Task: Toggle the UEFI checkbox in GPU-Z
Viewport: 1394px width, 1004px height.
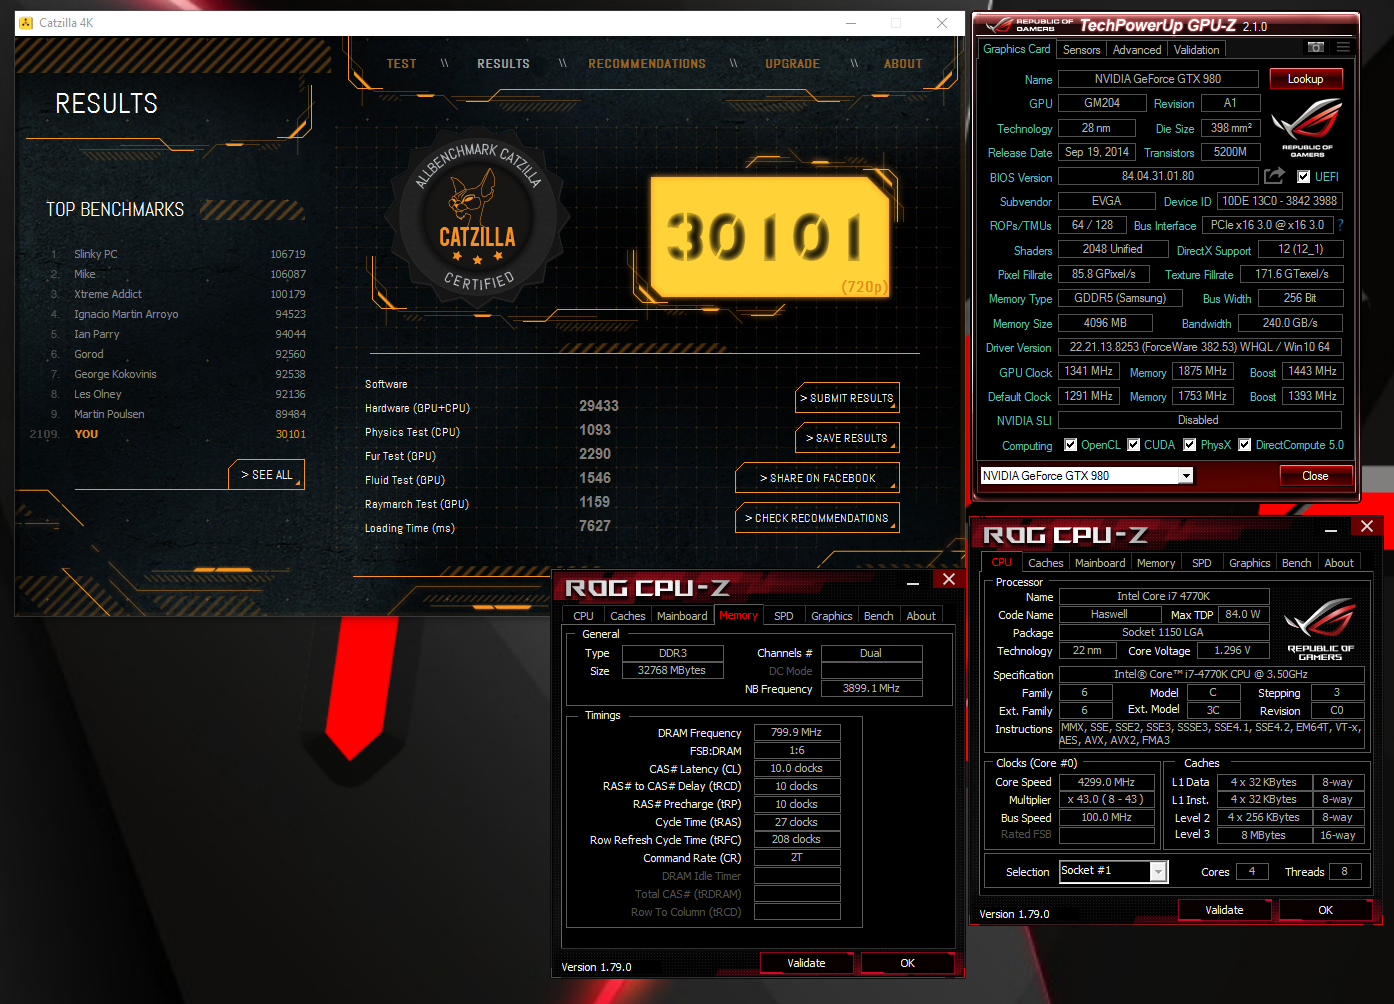Action: 1304,177
